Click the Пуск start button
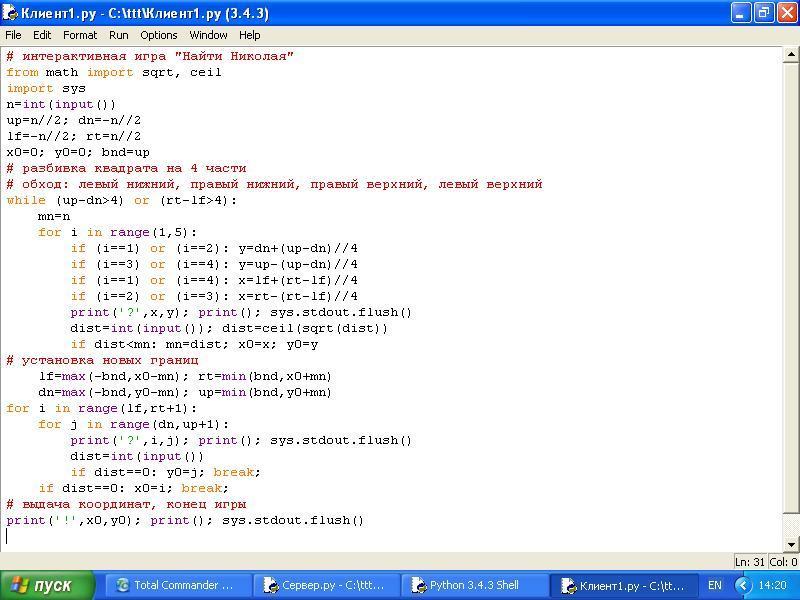Screen dimensions: 800x600 47,585
